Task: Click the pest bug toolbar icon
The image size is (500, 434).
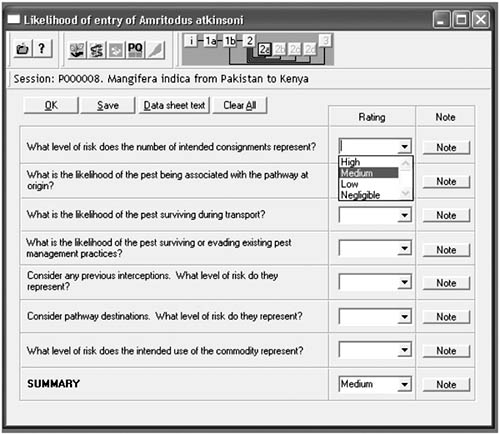Action: point(97,50)
